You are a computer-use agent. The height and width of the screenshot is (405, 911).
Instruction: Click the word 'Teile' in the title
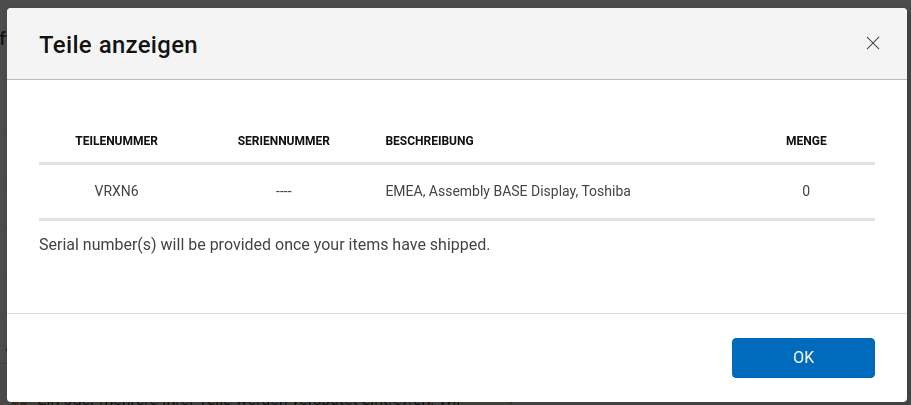[x=68, y=44]
